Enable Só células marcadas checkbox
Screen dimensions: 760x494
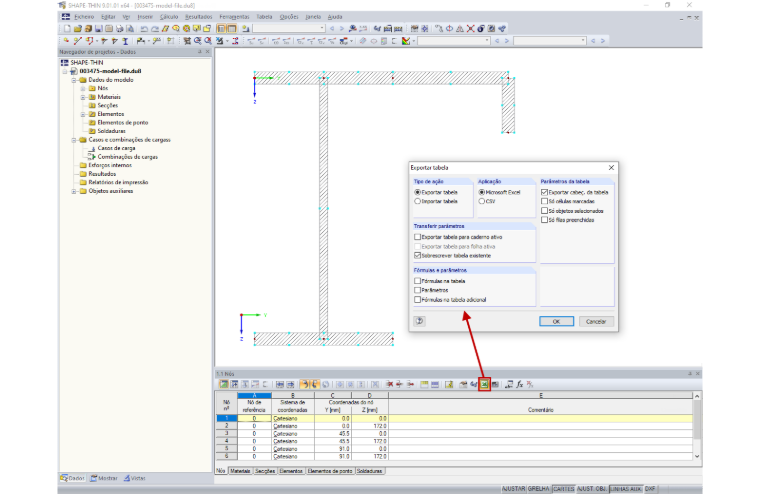[544, 201]
